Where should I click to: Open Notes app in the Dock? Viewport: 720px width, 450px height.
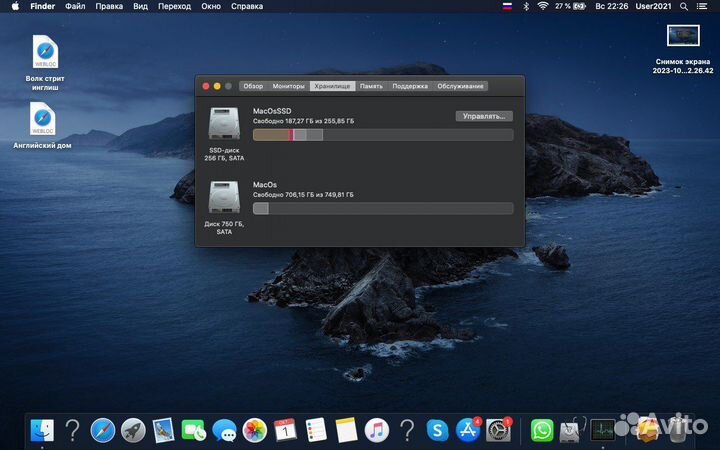pos(346,430)
